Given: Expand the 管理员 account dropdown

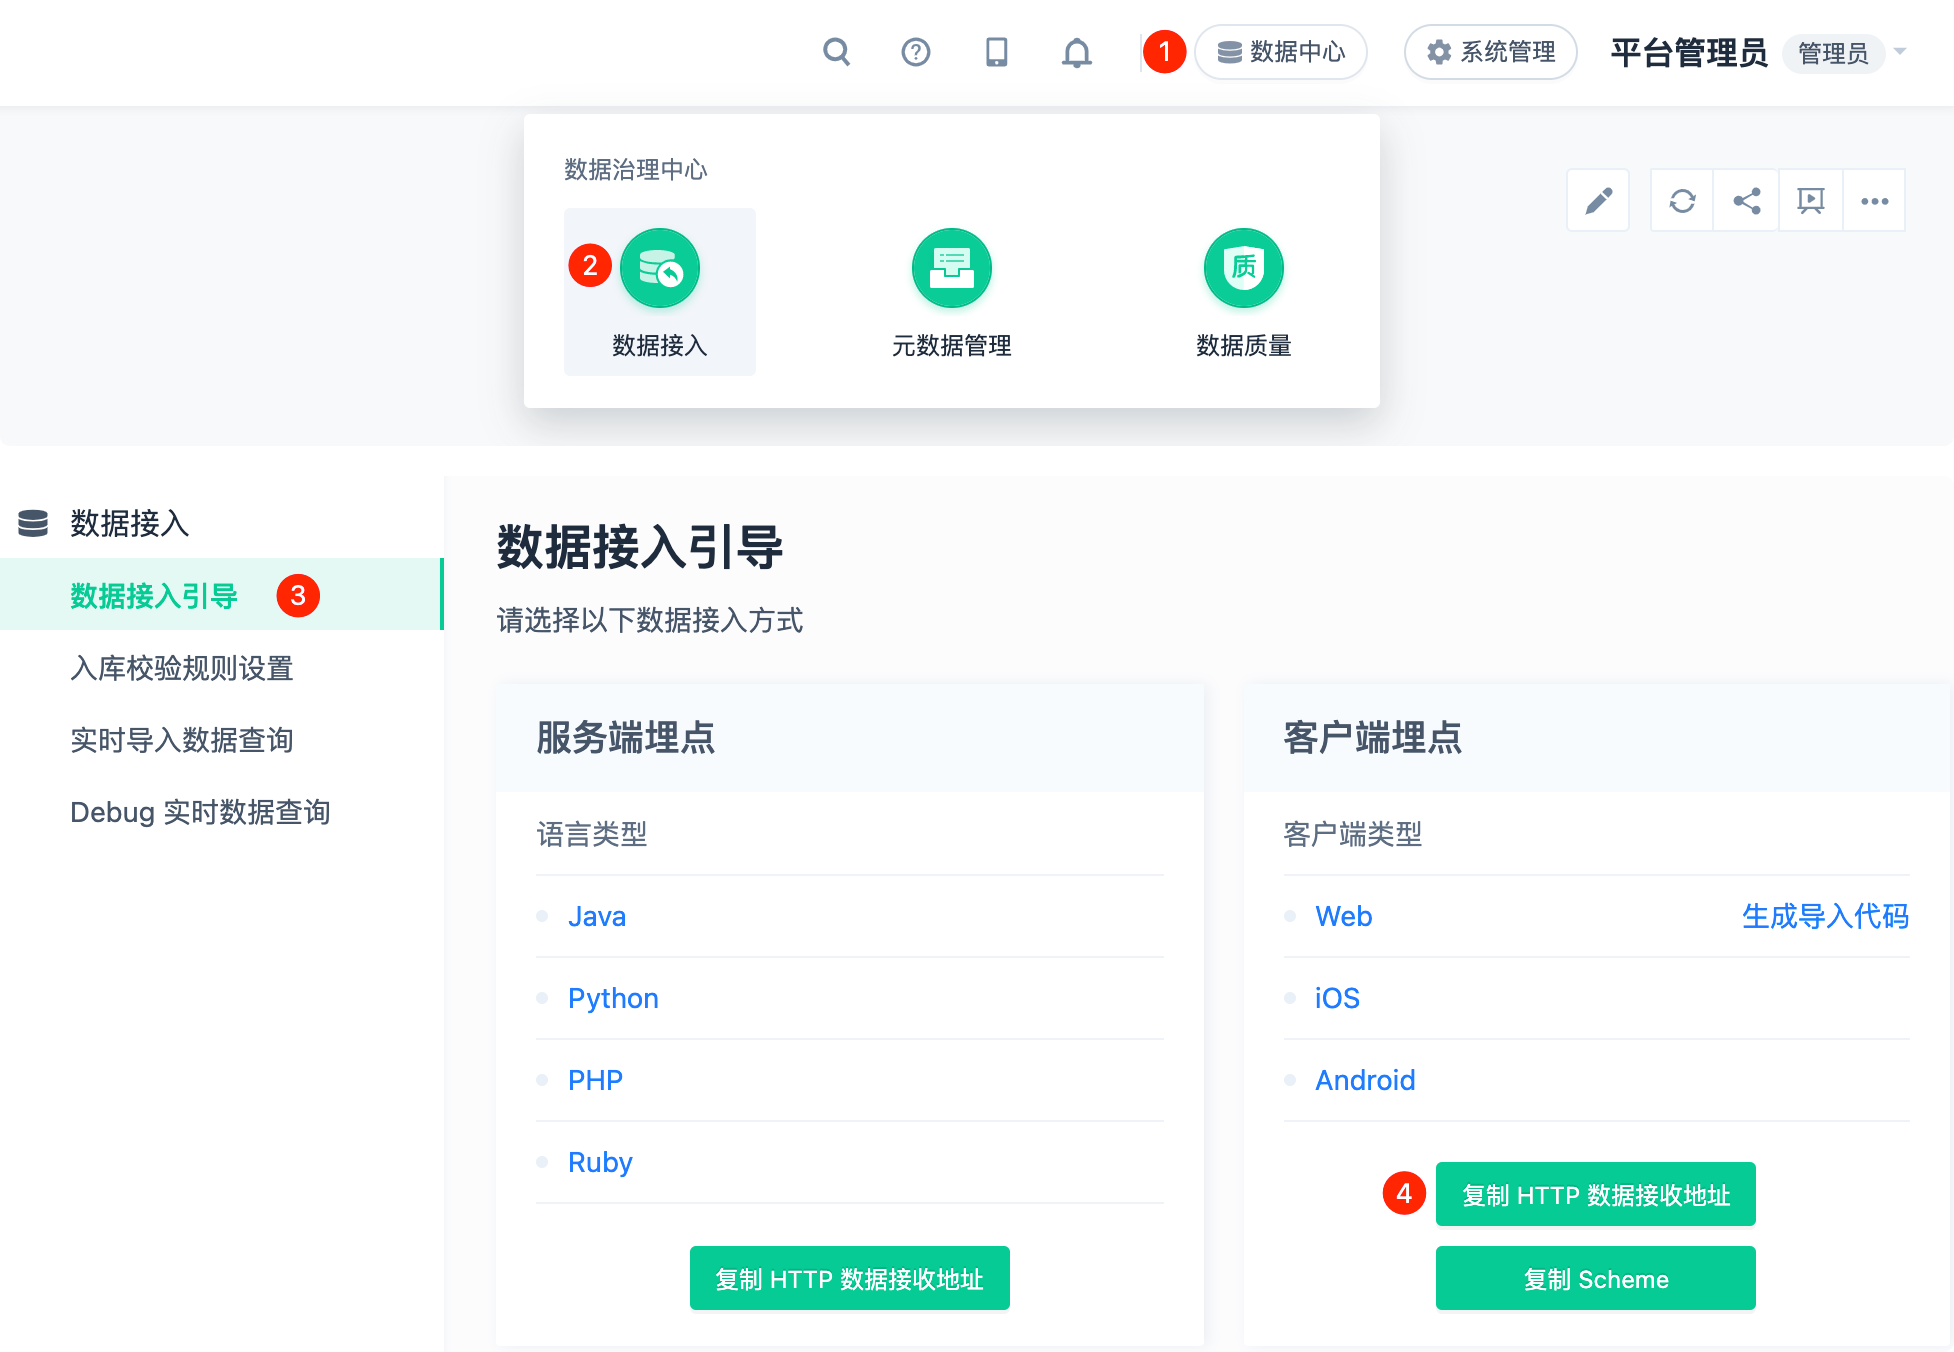Looking at the screenshot, I should (1834, 54).
